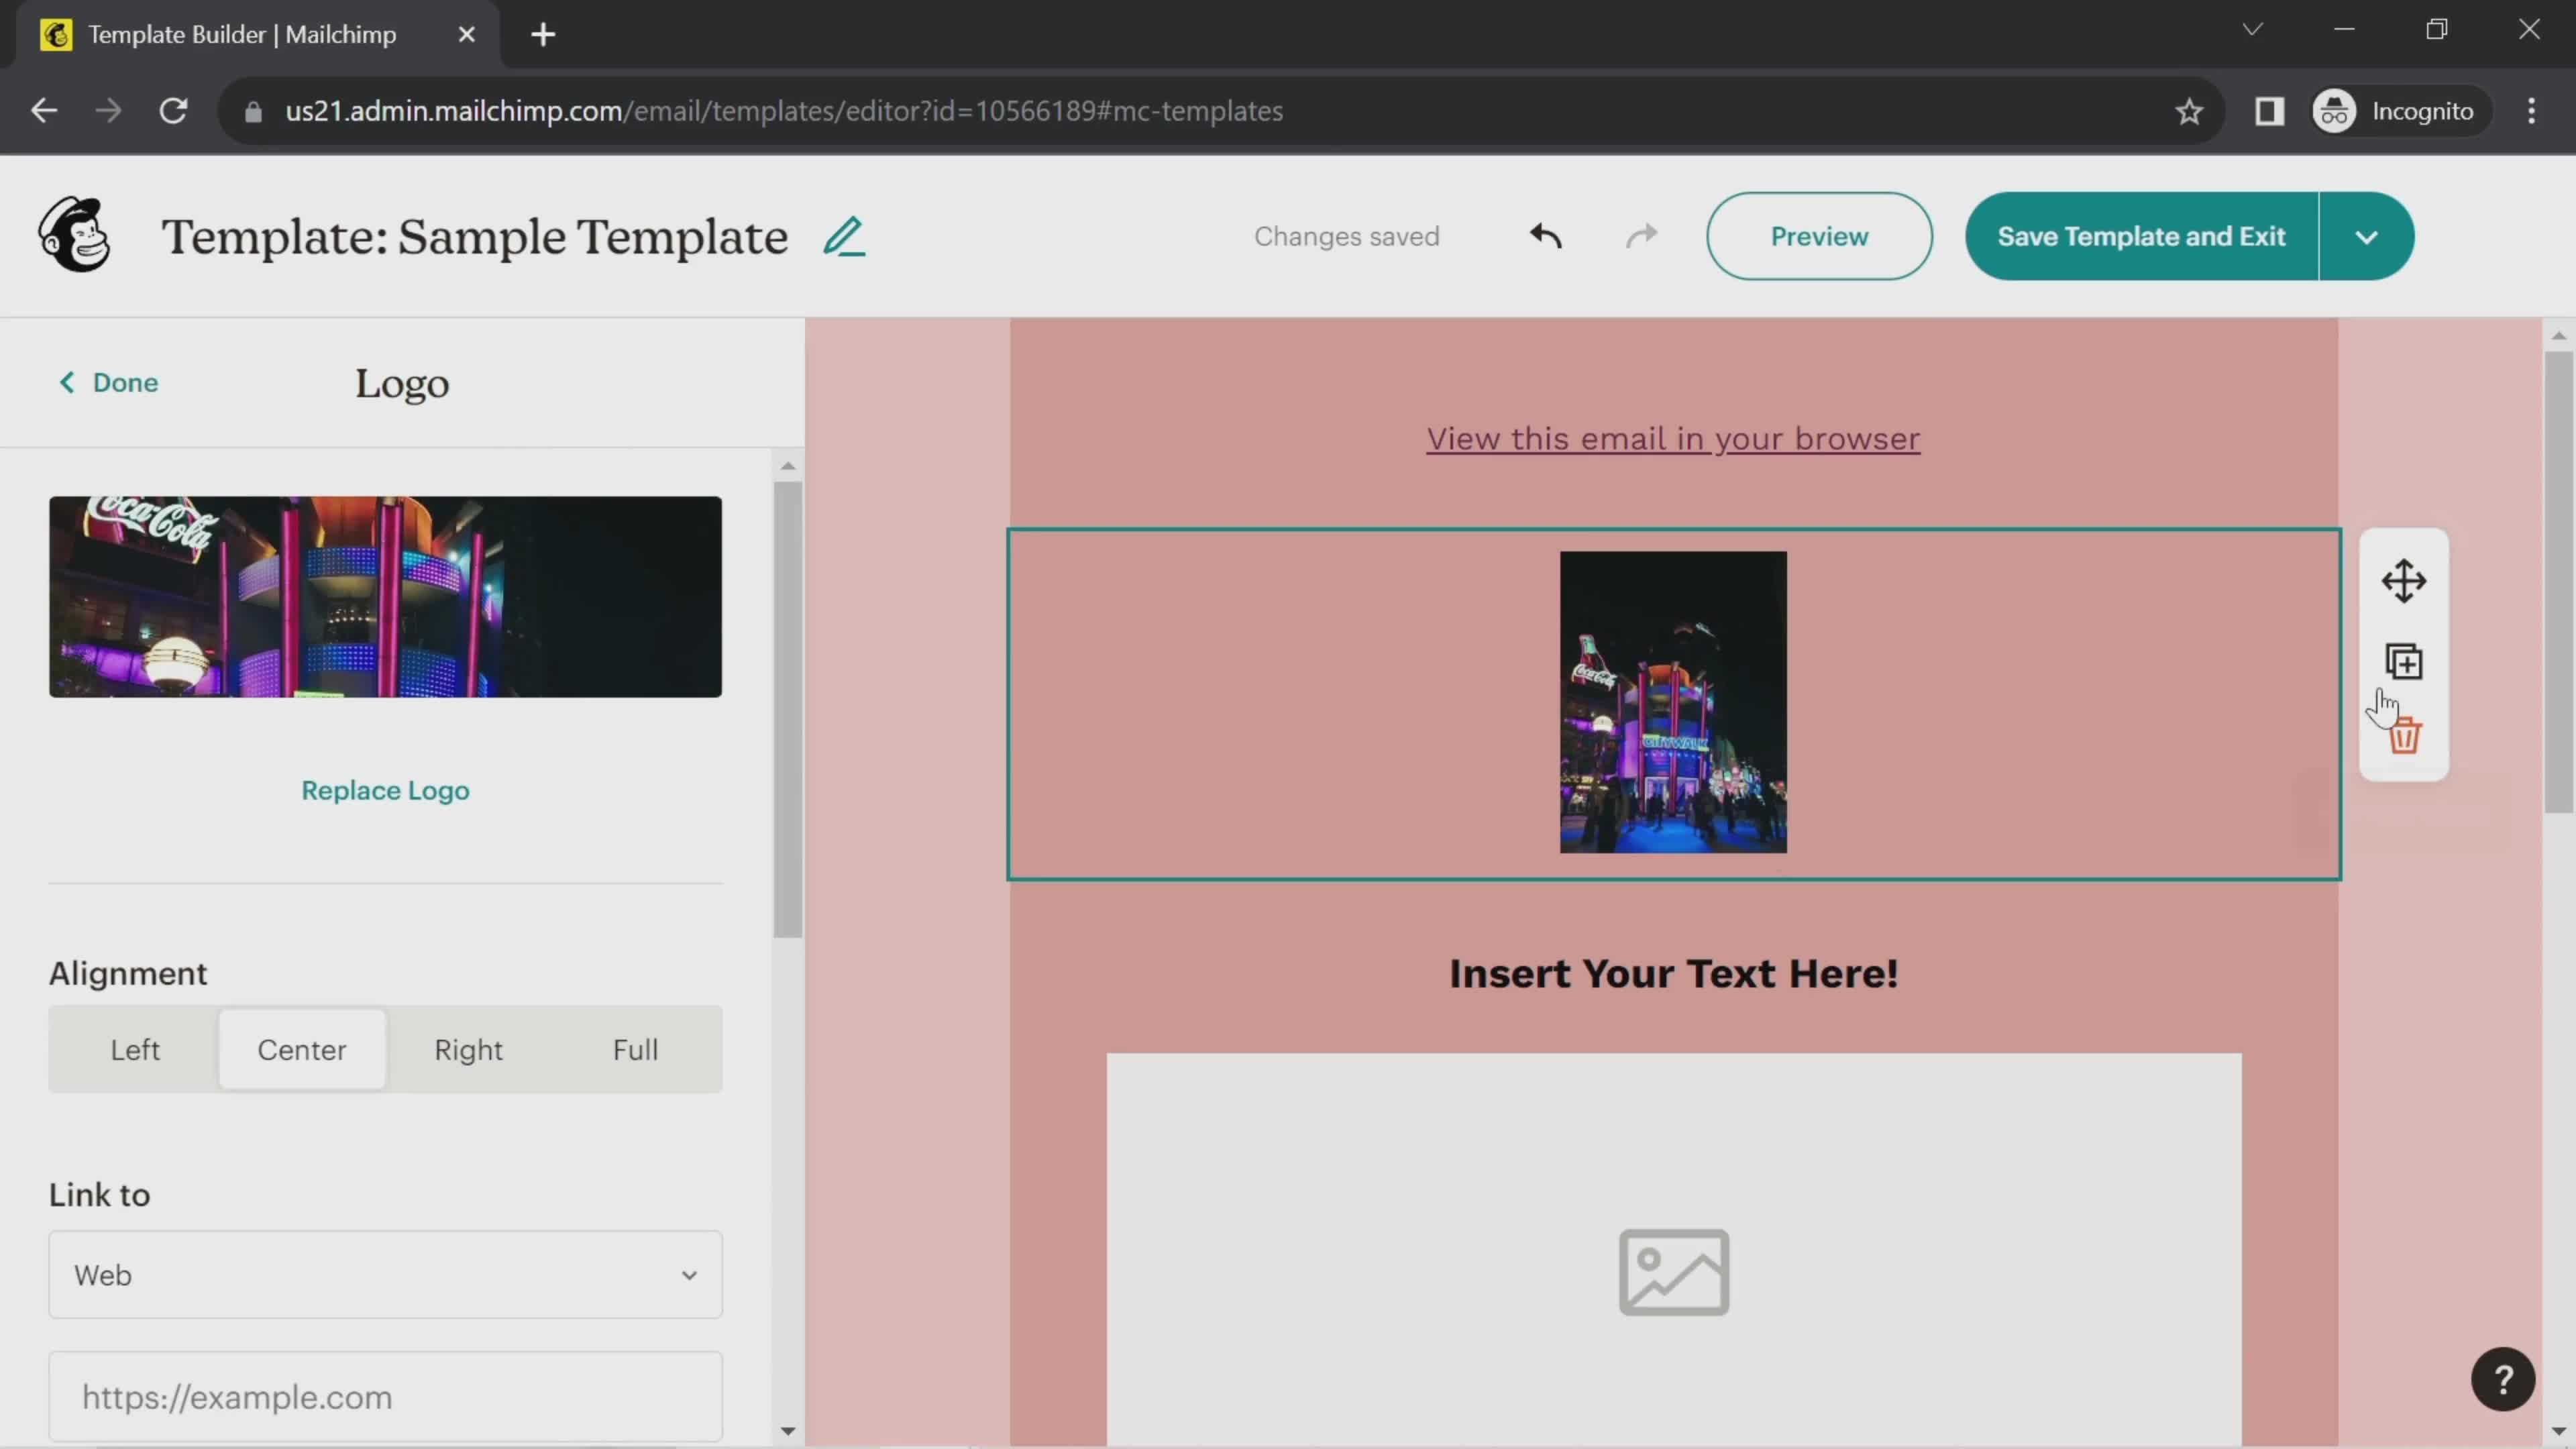Image resolution: width=2576 pixels, height=1449 pixels.
Task: Click Replace Logo link
Action: tap(385, 790)
